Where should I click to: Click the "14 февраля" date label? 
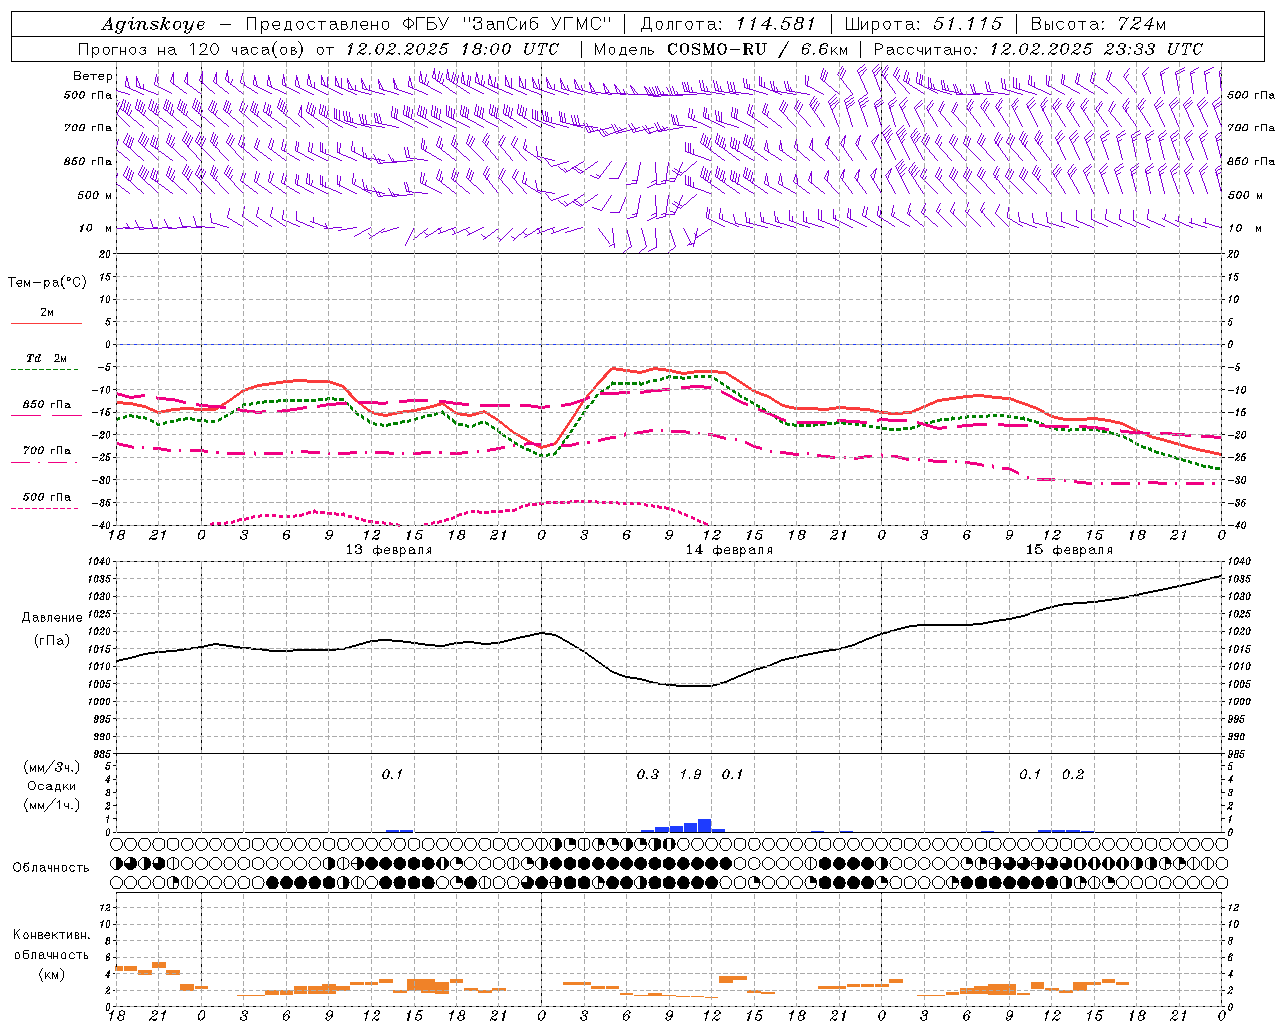pyautogui.click(x=729, y=550)
